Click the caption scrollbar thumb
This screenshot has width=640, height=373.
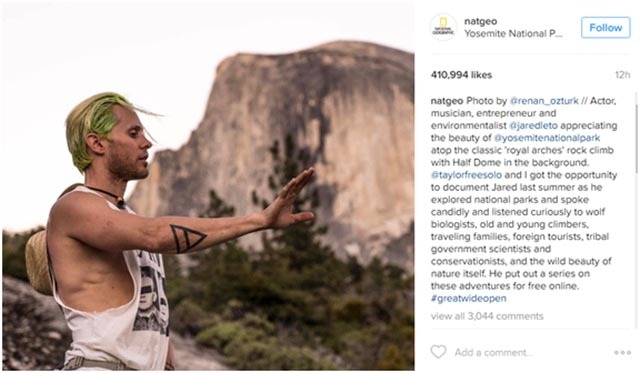tap(636, 132)
